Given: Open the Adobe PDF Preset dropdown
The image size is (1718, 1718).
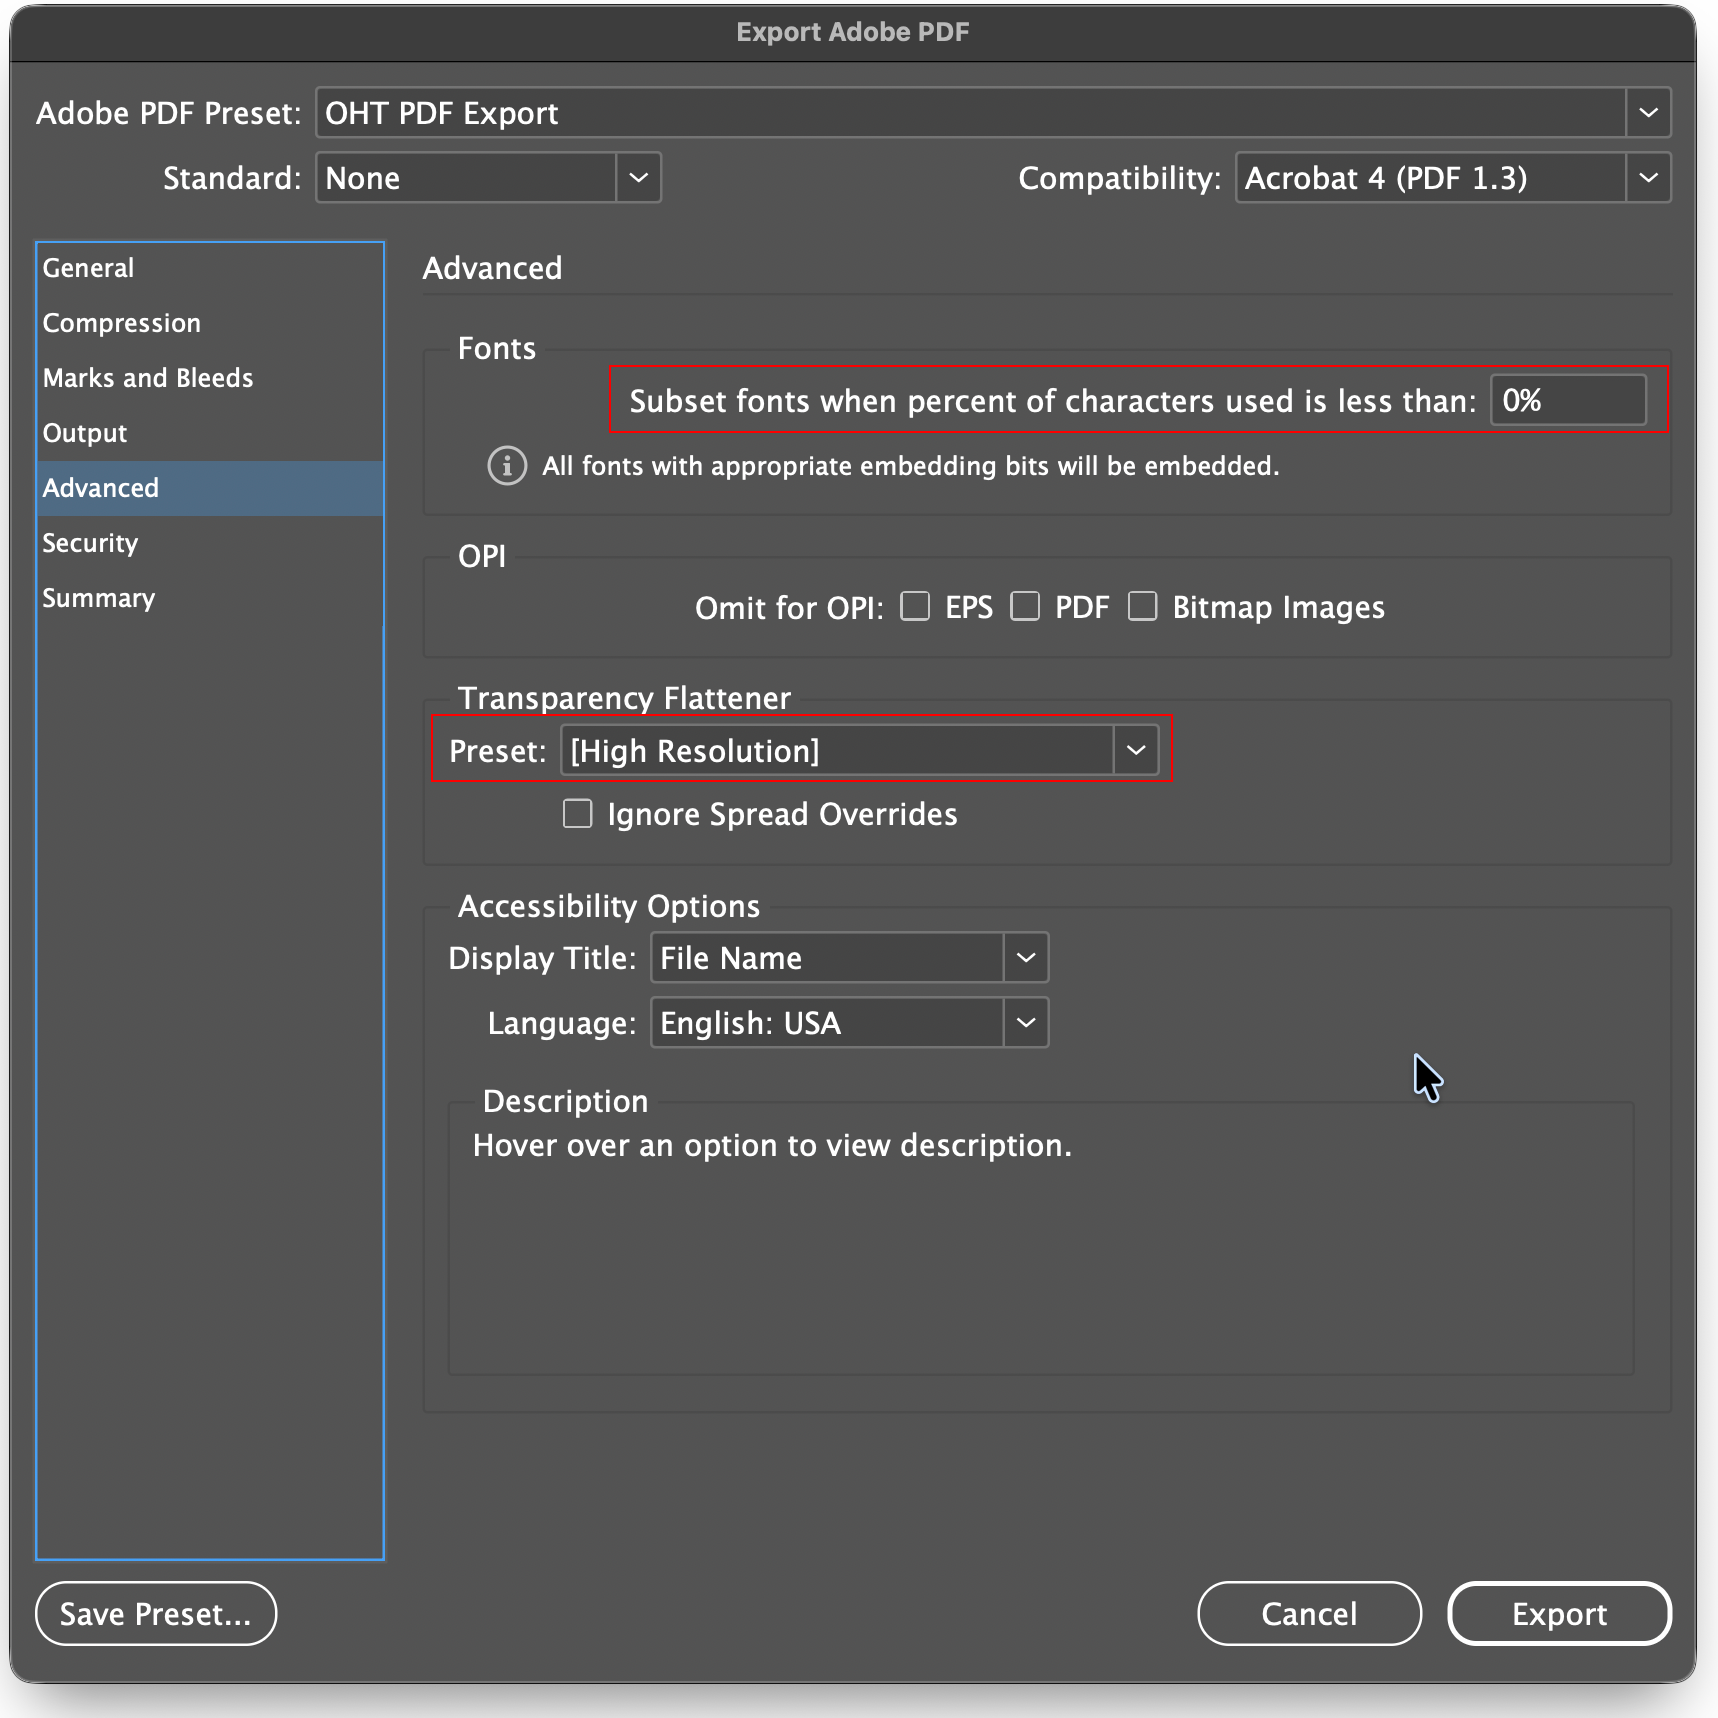Looking at the screenshot, I should [1648, 113].
